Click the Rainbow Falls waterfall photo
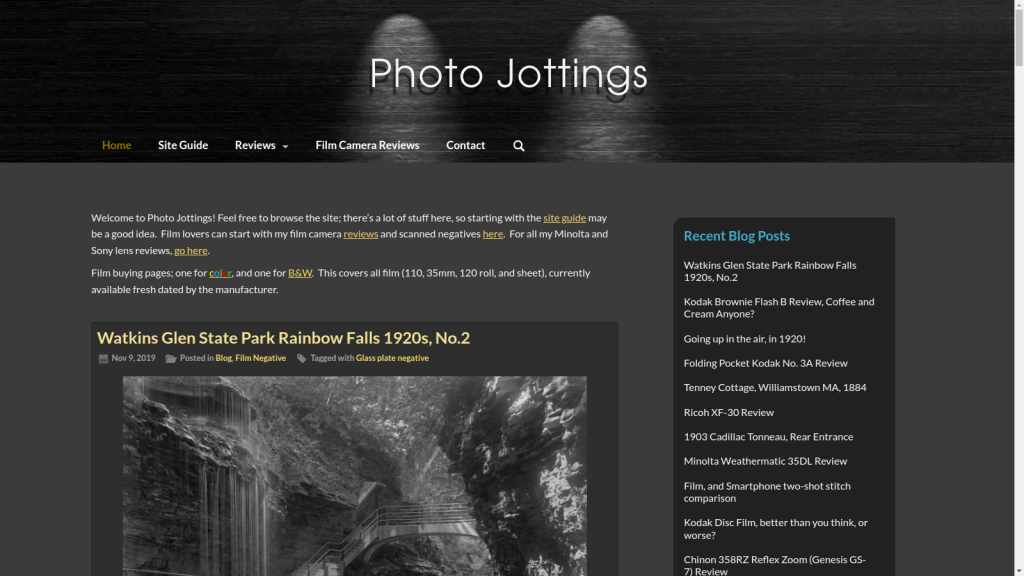Viewport: 1024px width, 576px height. coord(355,475)
